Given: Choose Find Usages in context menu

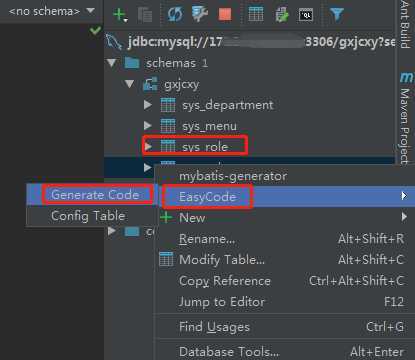Looking at the screenshot, I should [x=214, y=327].
